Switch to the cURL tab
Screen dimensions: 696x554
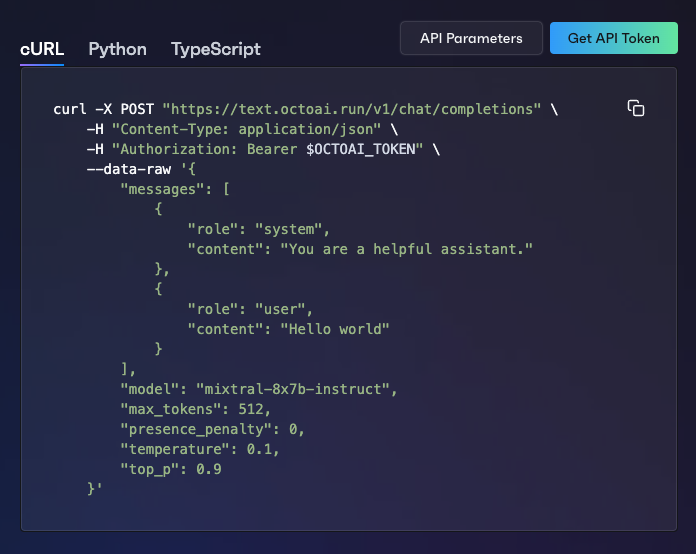coord(42,49)
